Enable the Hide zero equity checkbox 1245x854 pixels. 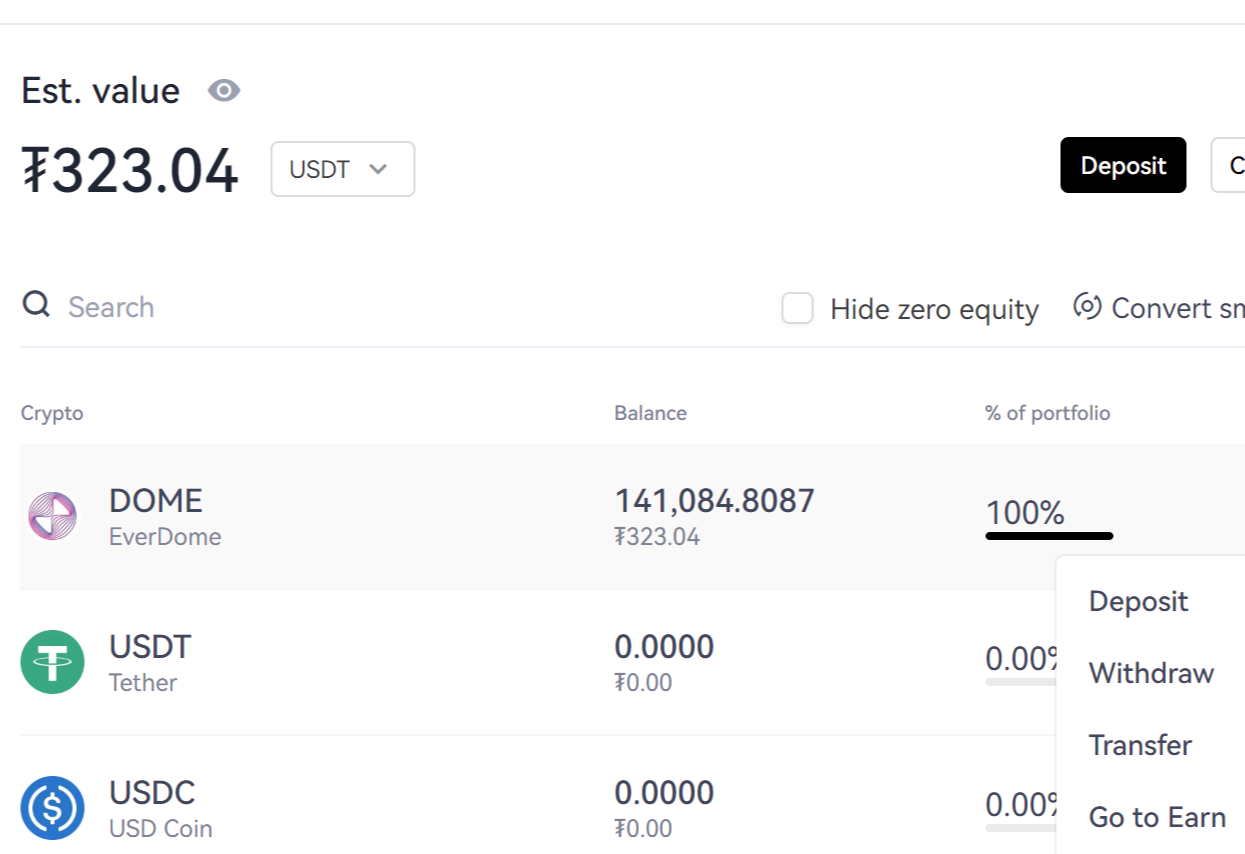tap(797, 309)
